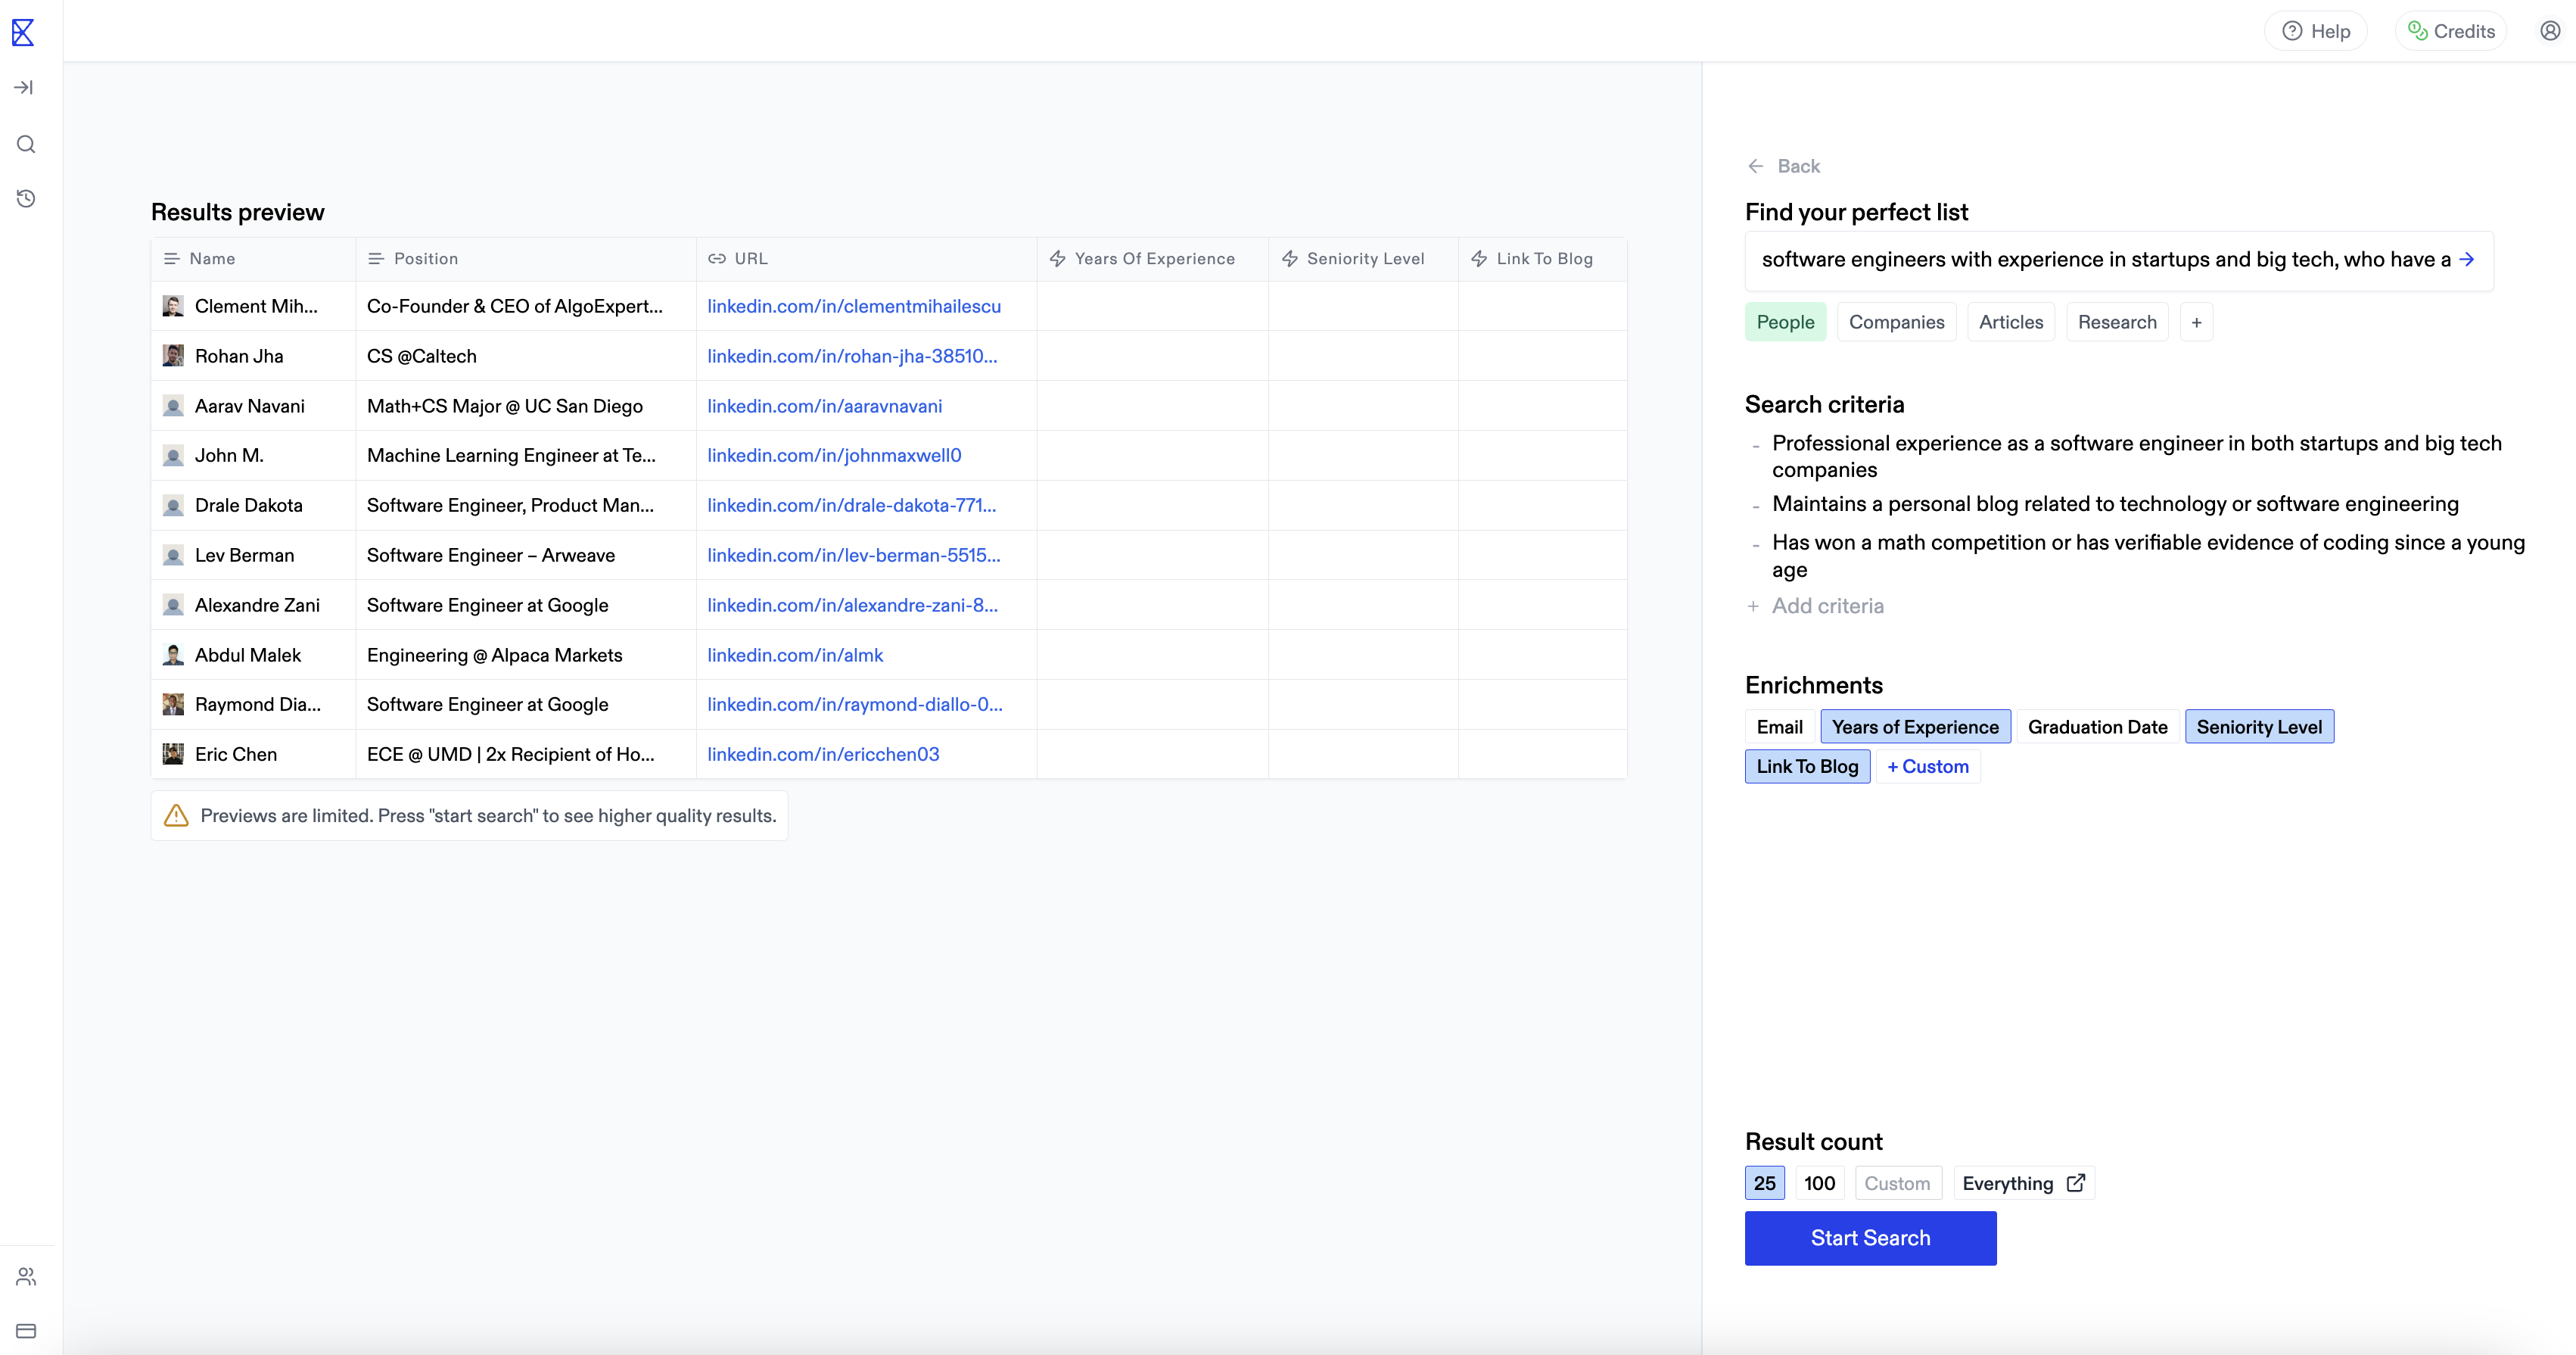Open team members icon in sidebar
The height and width of the screenshot is (1355, 2576).
[x=26, y=1276]
